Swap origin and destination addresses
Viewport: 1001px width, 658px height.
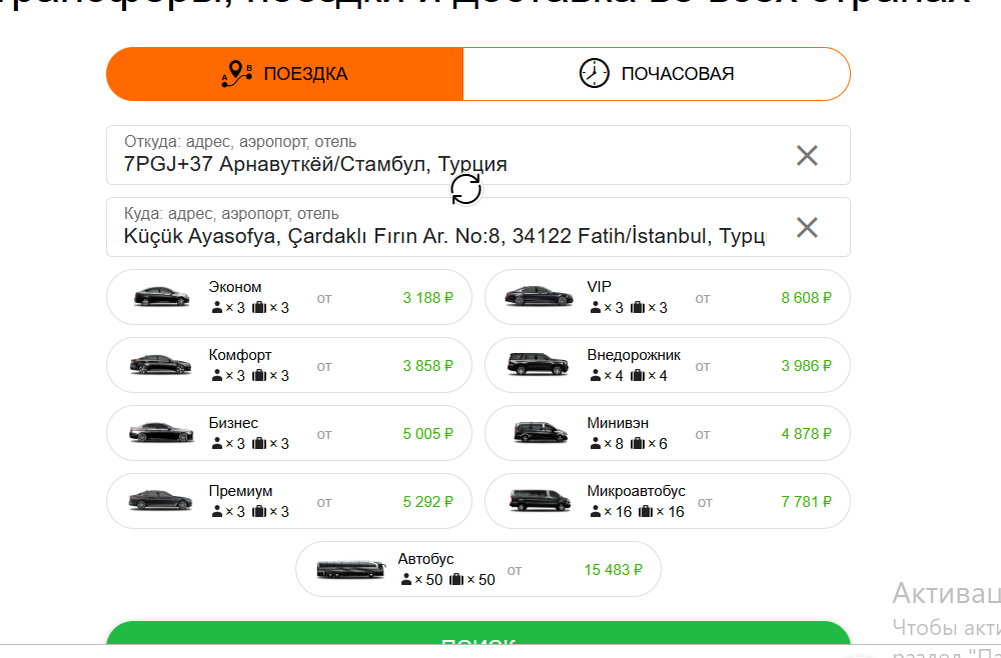[466, 190]
